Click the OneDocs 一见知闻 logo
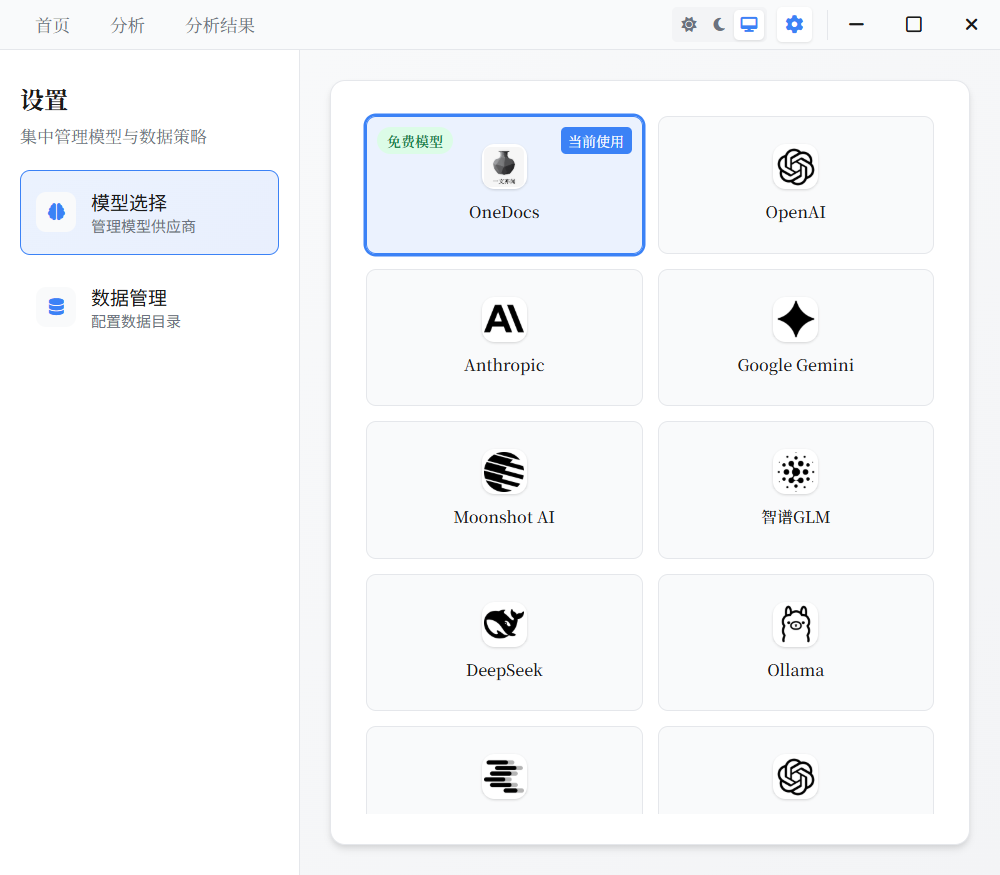 tap(504, 167)
